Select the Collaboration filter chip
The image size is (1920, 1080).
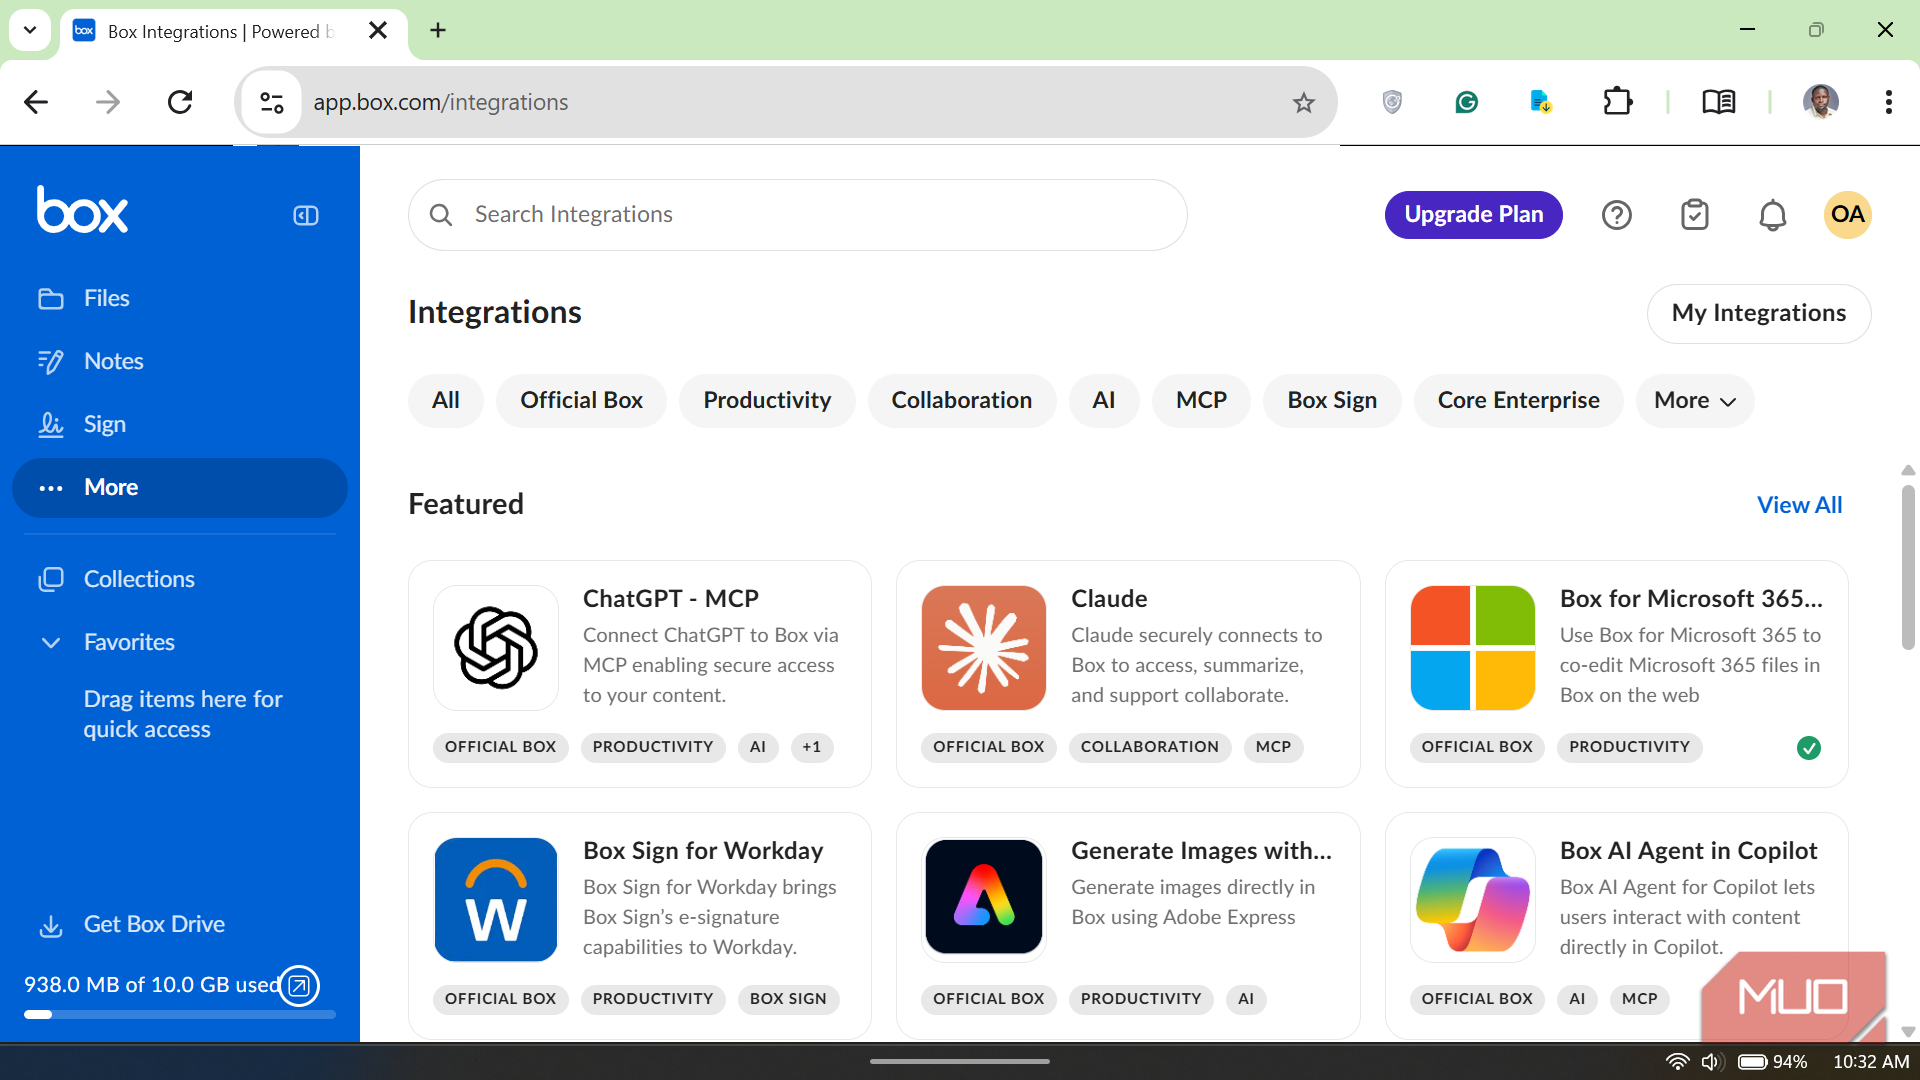click(962, 400)
